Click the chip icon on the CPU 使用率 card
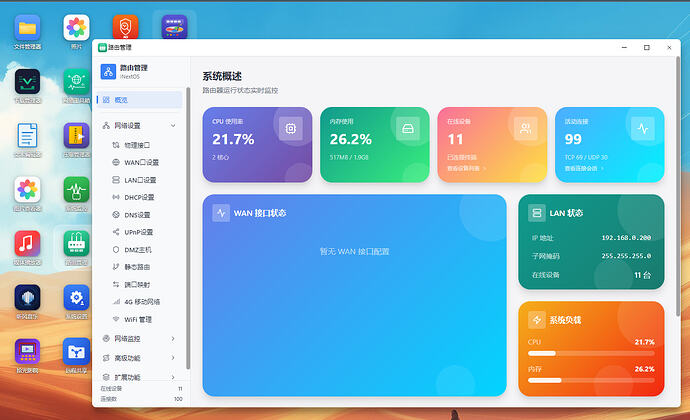This screenshot has height=420, width=690. point(290,129)
